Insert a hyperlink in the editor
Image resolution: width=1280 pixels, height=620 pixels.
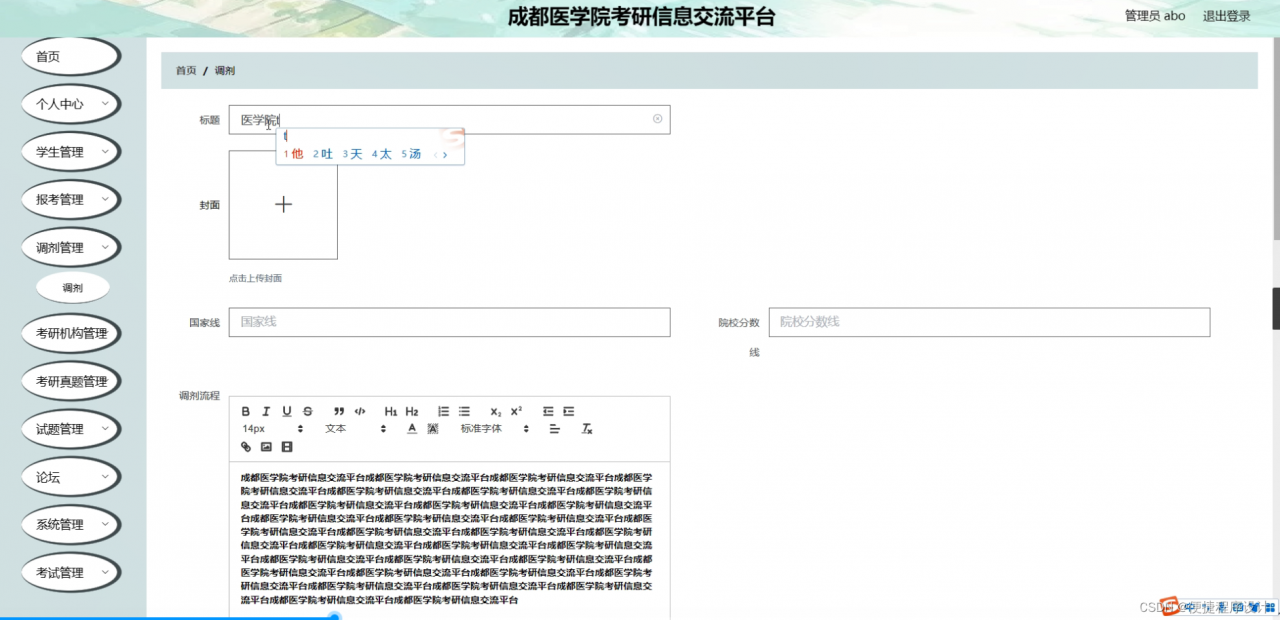point(246,447)
